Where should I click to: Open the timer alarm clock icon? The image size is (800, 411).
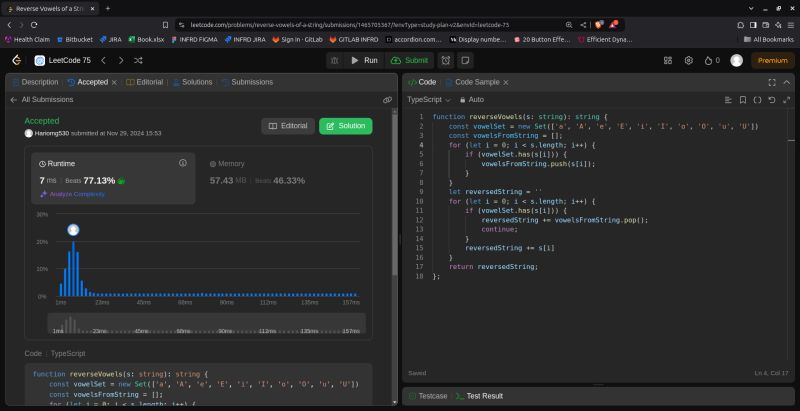[445, 60]
